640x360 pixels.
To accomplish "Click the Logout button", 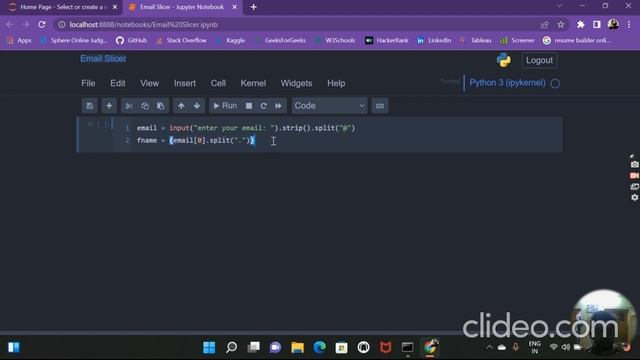I will coord(539,60).
